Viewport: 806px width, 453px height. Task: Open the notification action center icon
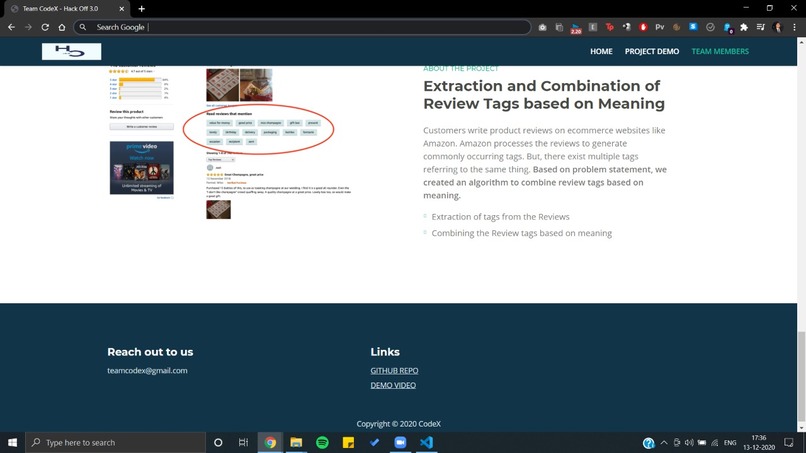(x=789, y=443)
